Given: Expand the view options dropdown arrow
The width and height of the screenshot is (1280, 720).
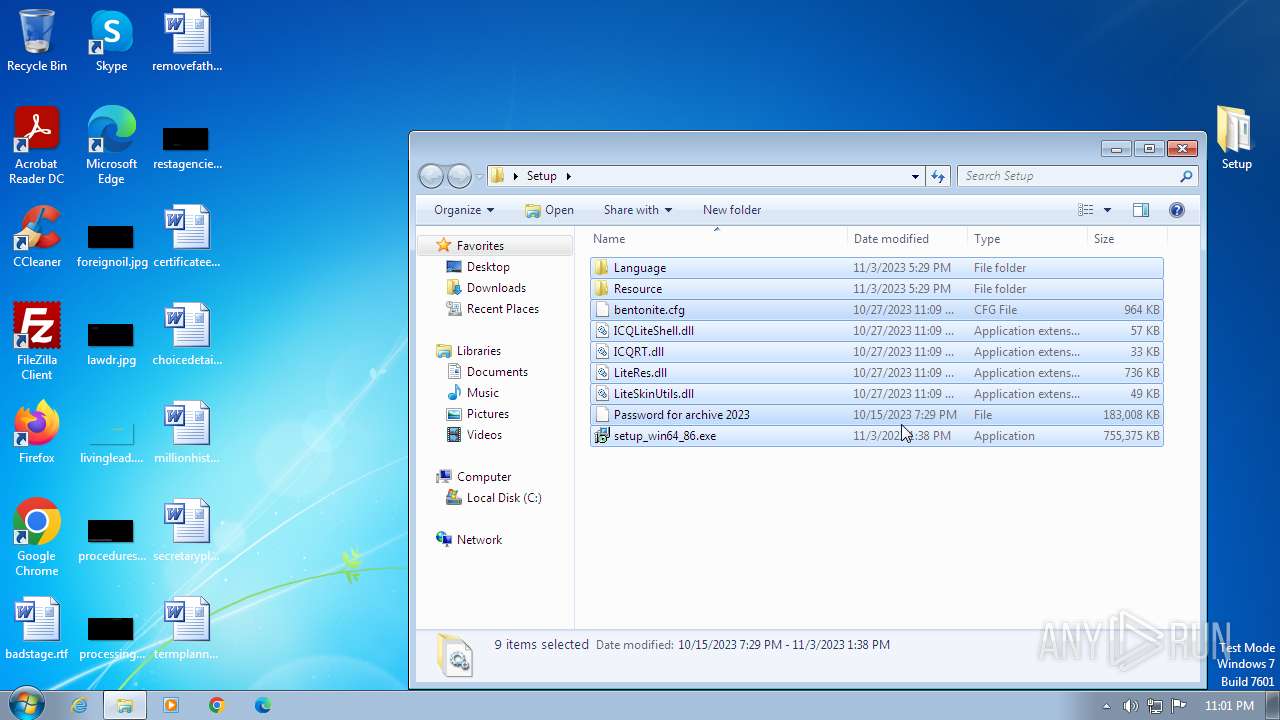Looking at the screenshot, I should click(x=1107, y=210).
